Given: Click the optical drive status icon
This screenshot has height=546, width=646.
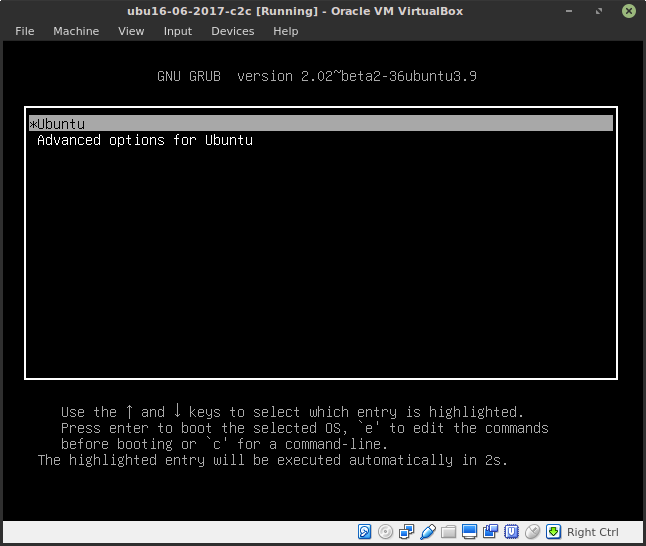Looking at the screenshot, I should [385, 532].
